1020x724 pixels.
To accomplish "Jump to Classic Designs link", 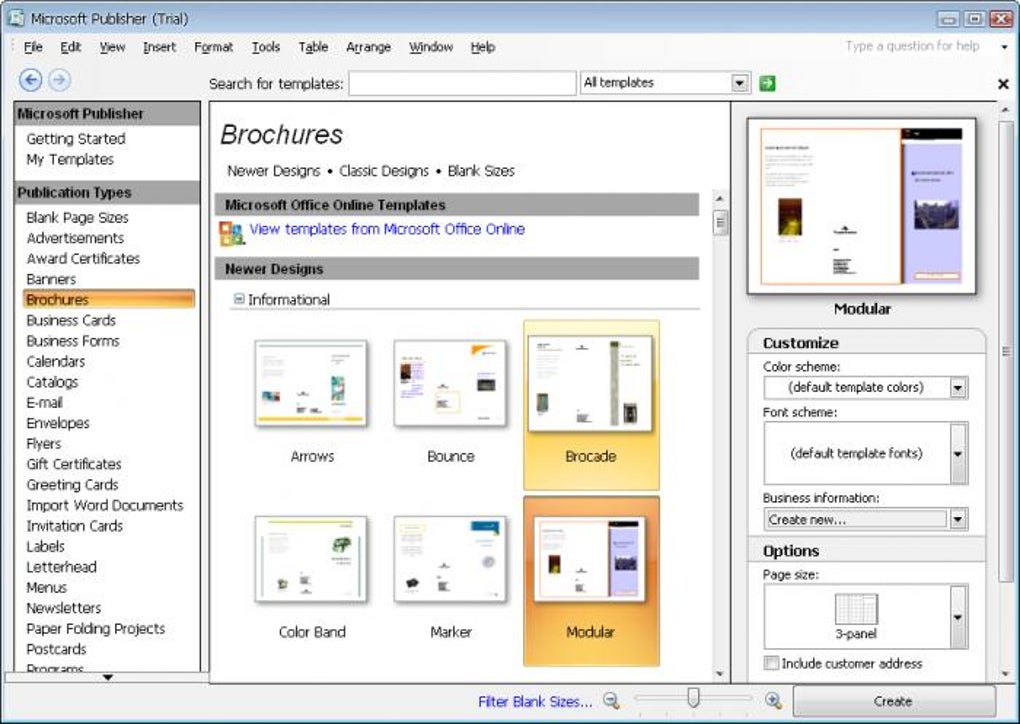I will pyautogui.click(x=384, y=171).
